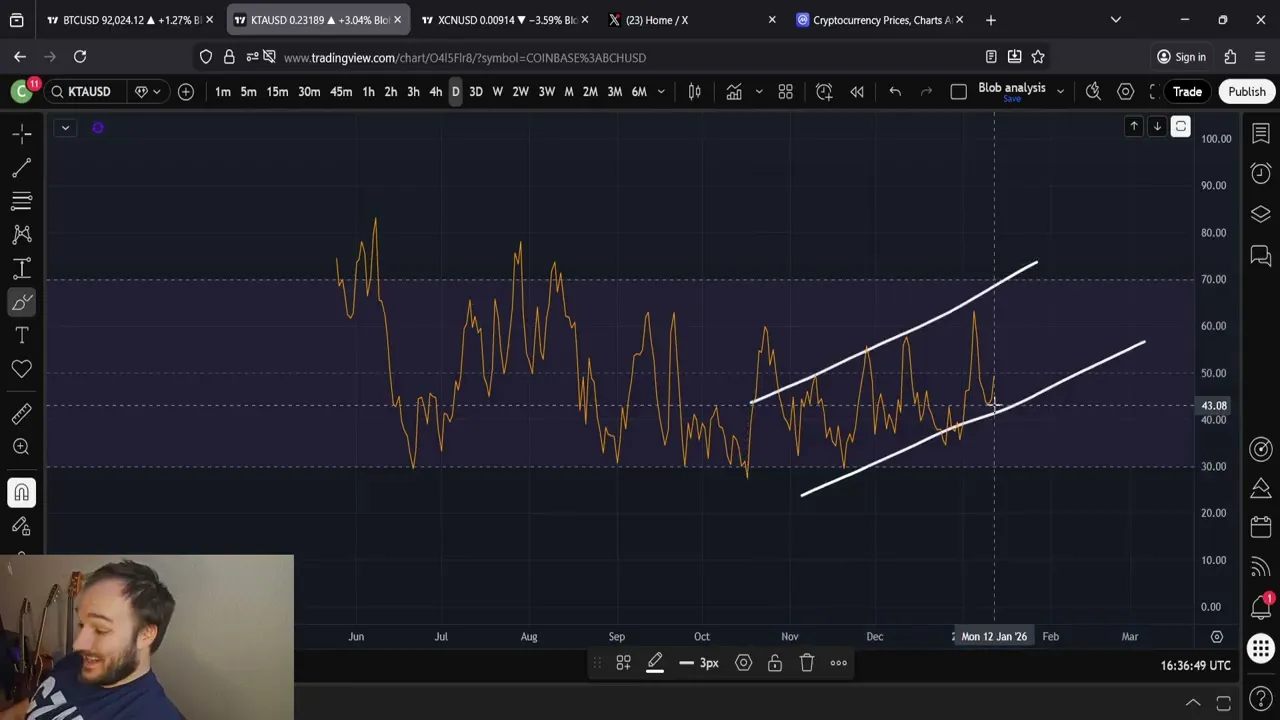
Task: Open the indicators chart icon
Action: (734, 92)
